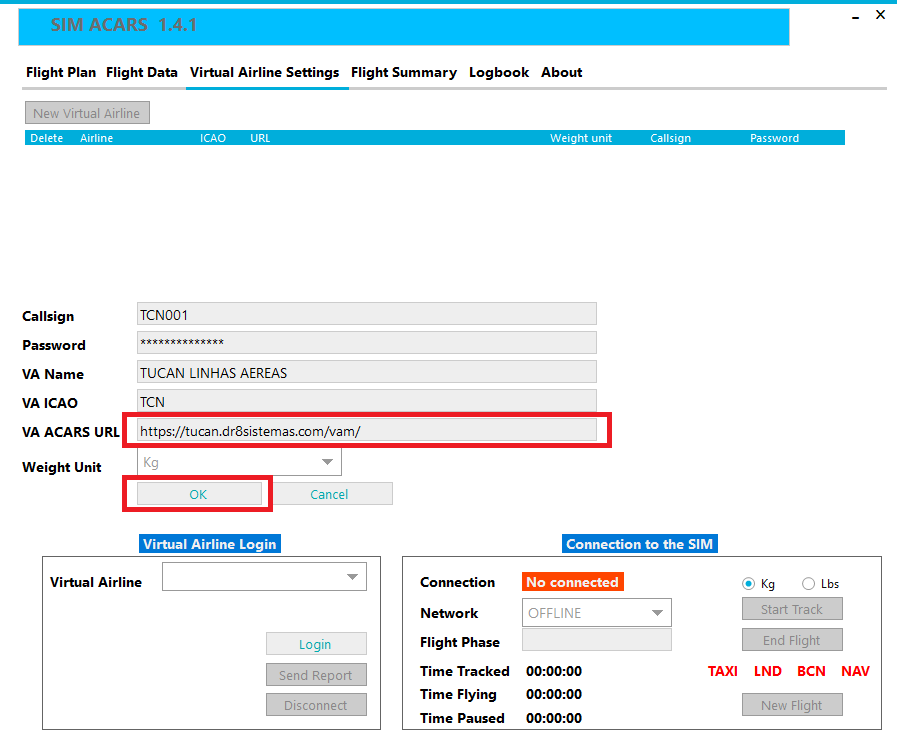897x739 pixels.
Task: Click the VA Name text field
Action: (x=366, y=372)
